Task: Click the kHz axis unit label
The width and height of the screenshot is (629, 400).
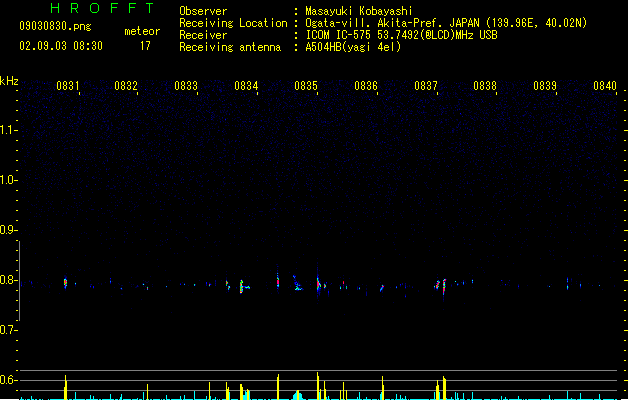Action: (x=9, y=81)
